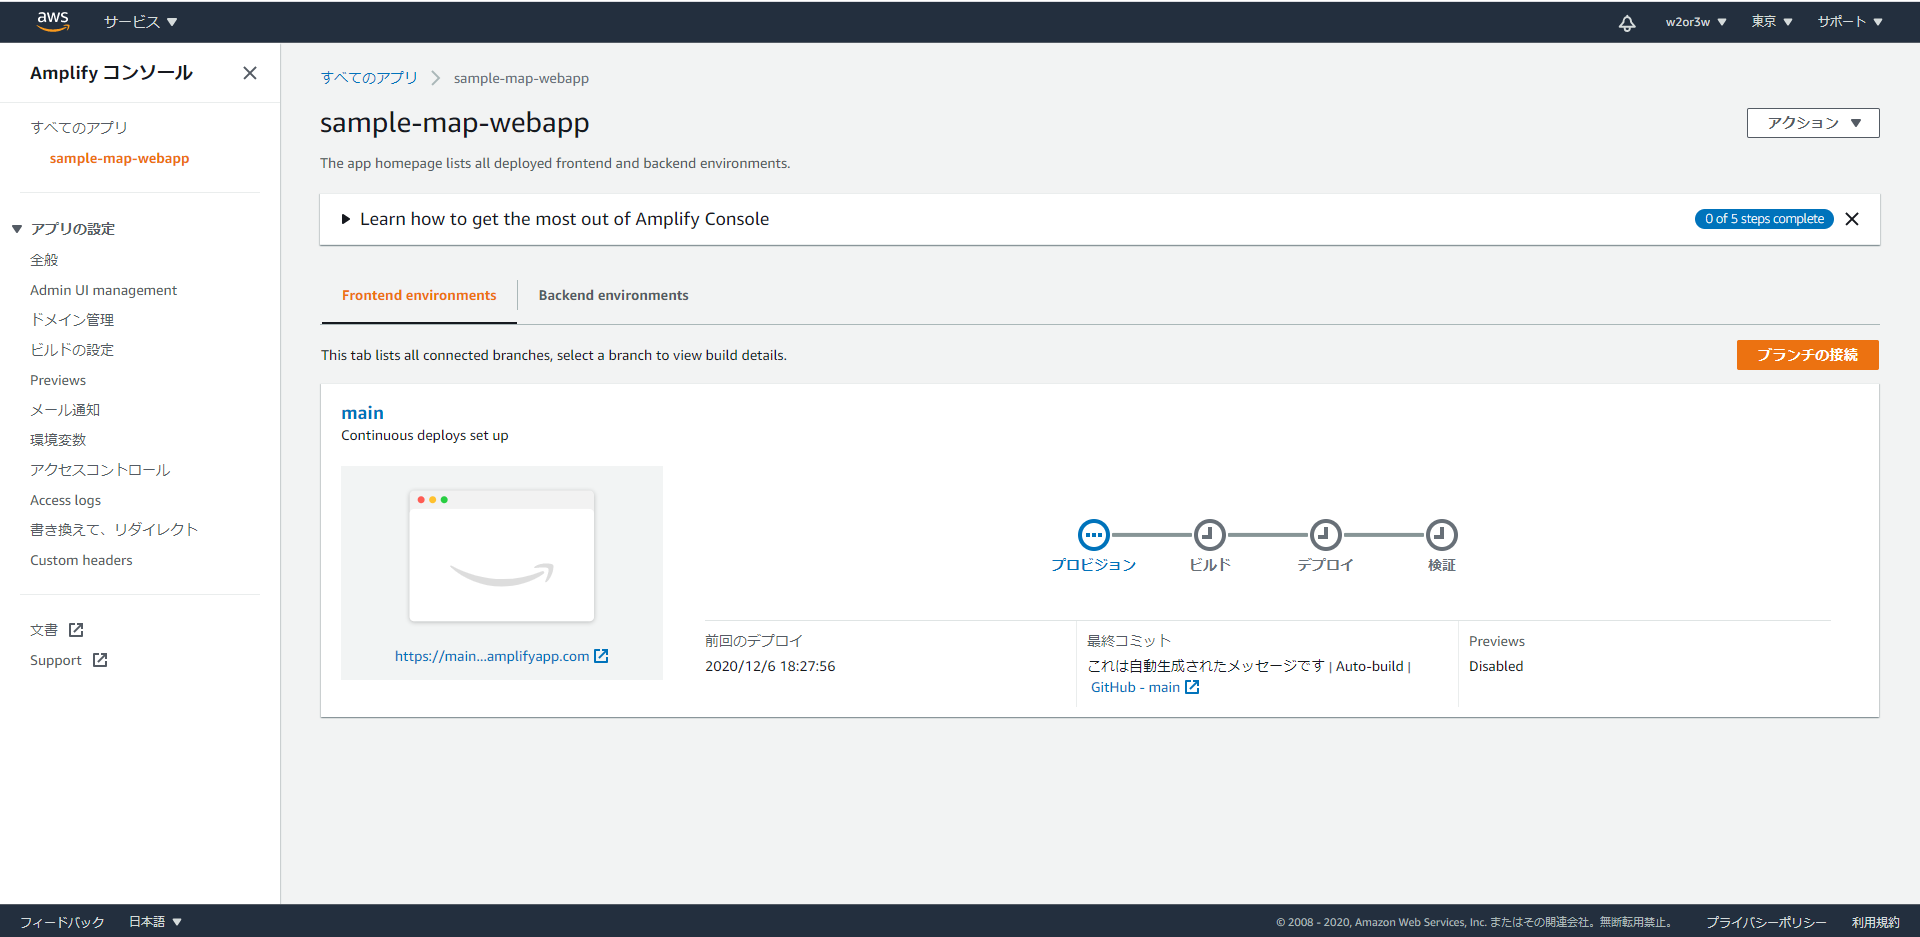Select すべてのアプリ in sidebar
Image resolution: width=1920 pixels, height=937 pixels.
tap(79, 127)
